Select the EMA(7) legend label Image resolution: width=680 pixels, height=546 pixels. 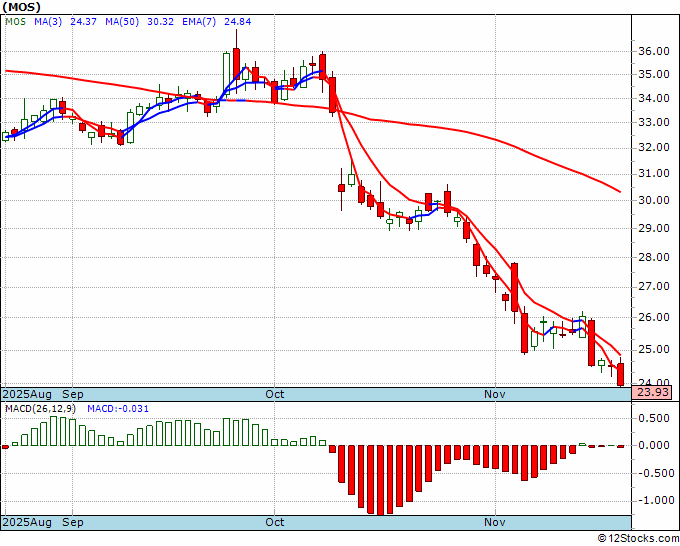click(199, 22)
